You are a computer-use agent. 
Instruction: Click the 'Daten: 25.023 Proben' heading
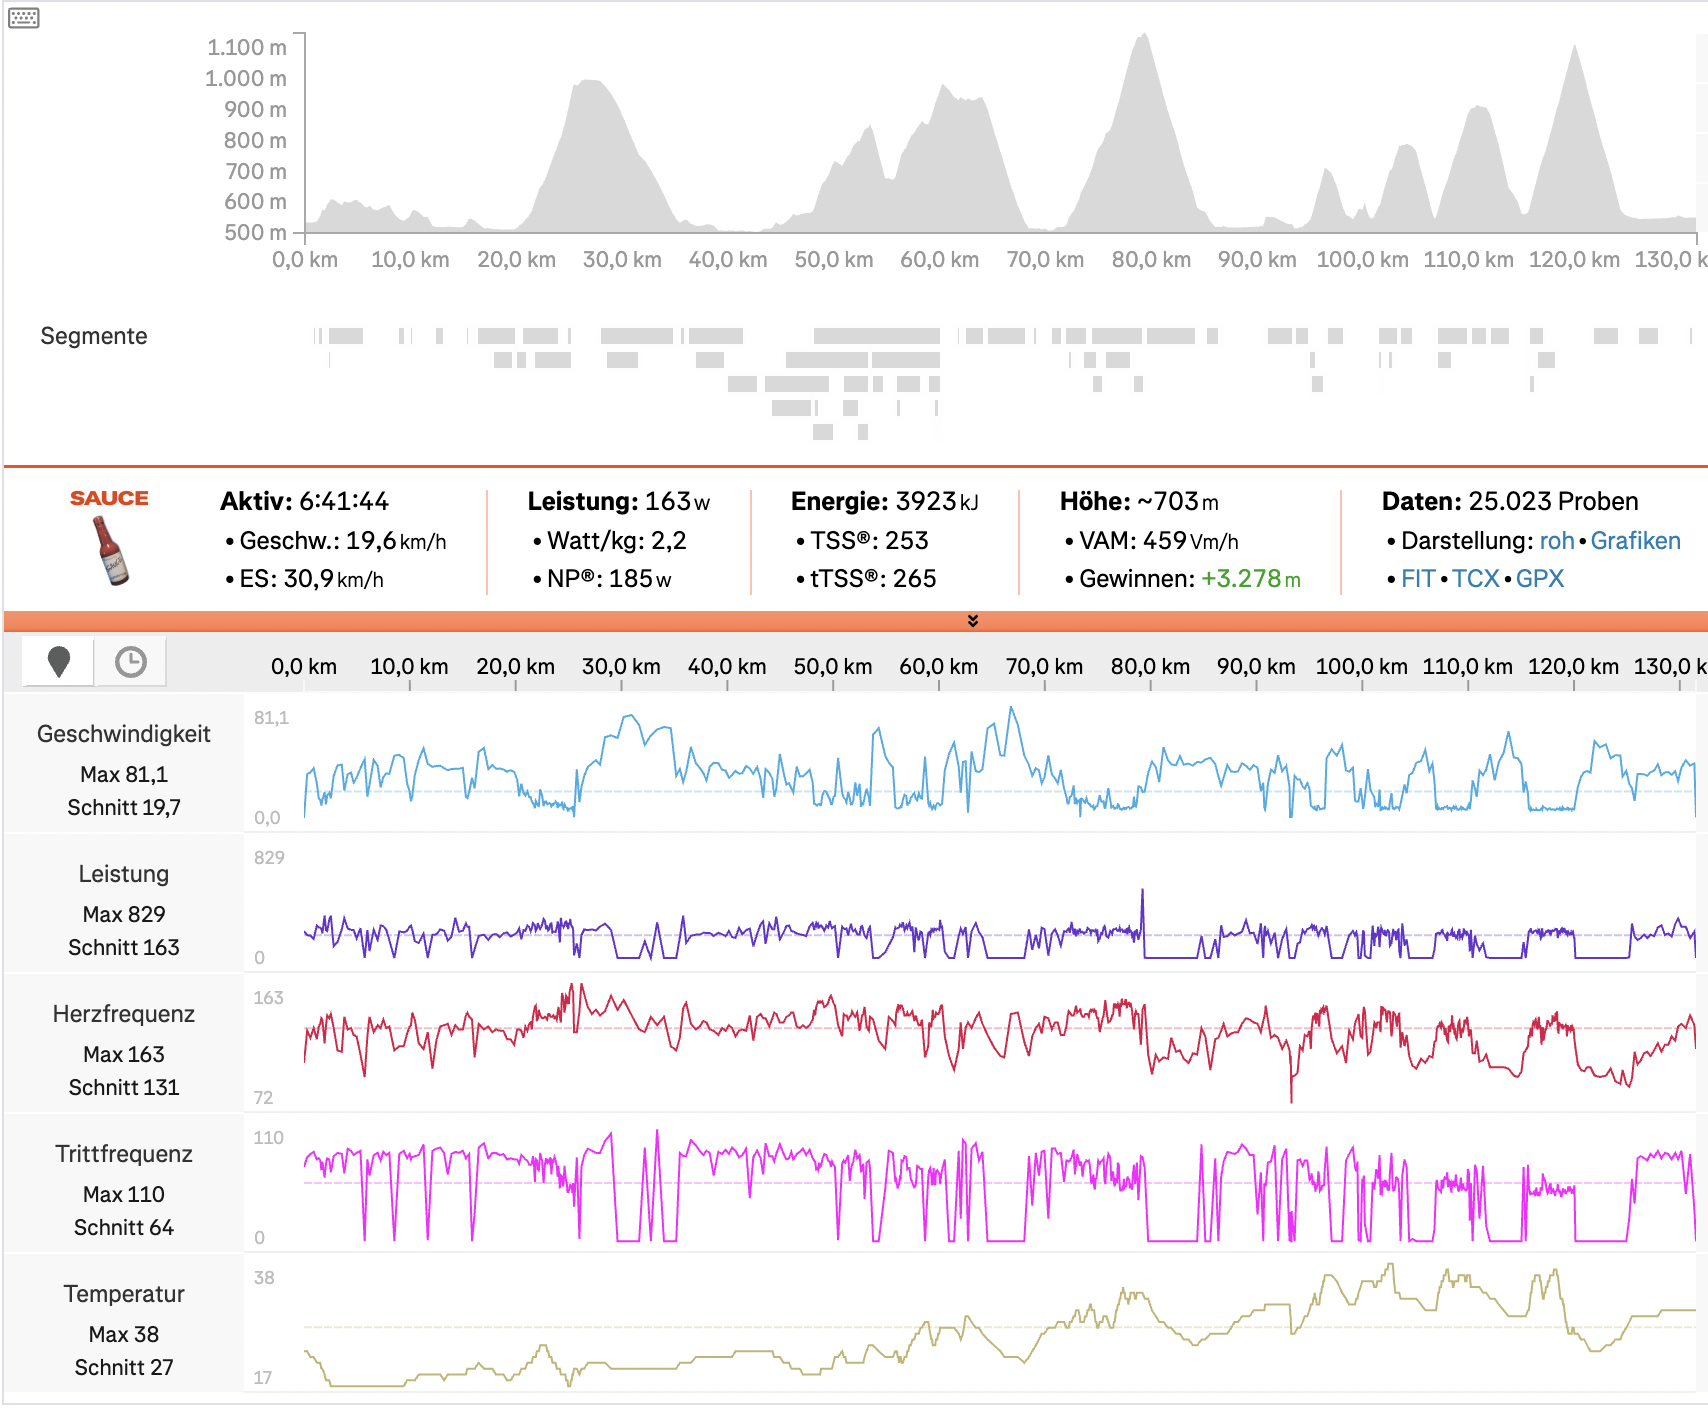[x=1510, y=501]
